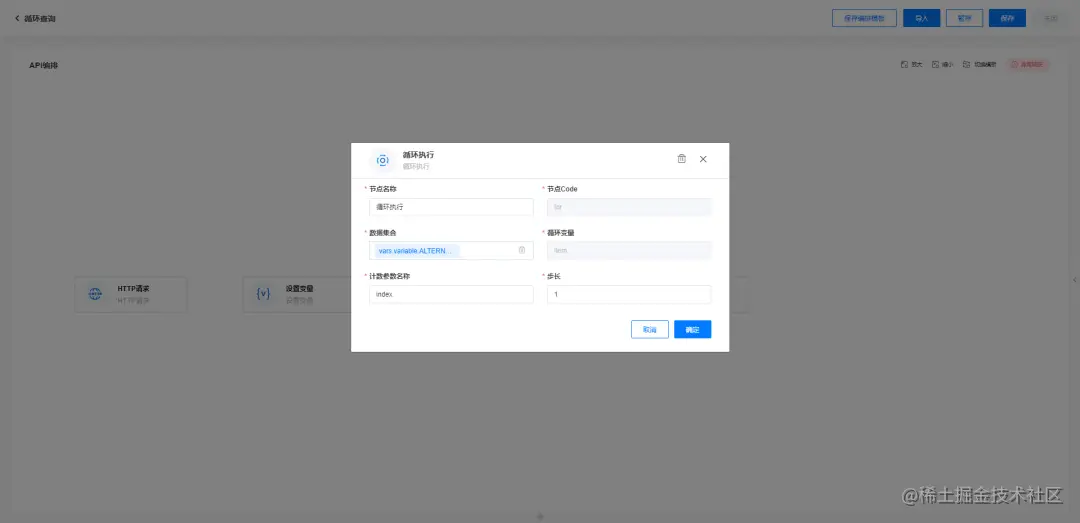The width and height of the screenshot is (1080, 523).
Task: Focus the 计数参数名称 index input
Action: (x=451, y=294)
